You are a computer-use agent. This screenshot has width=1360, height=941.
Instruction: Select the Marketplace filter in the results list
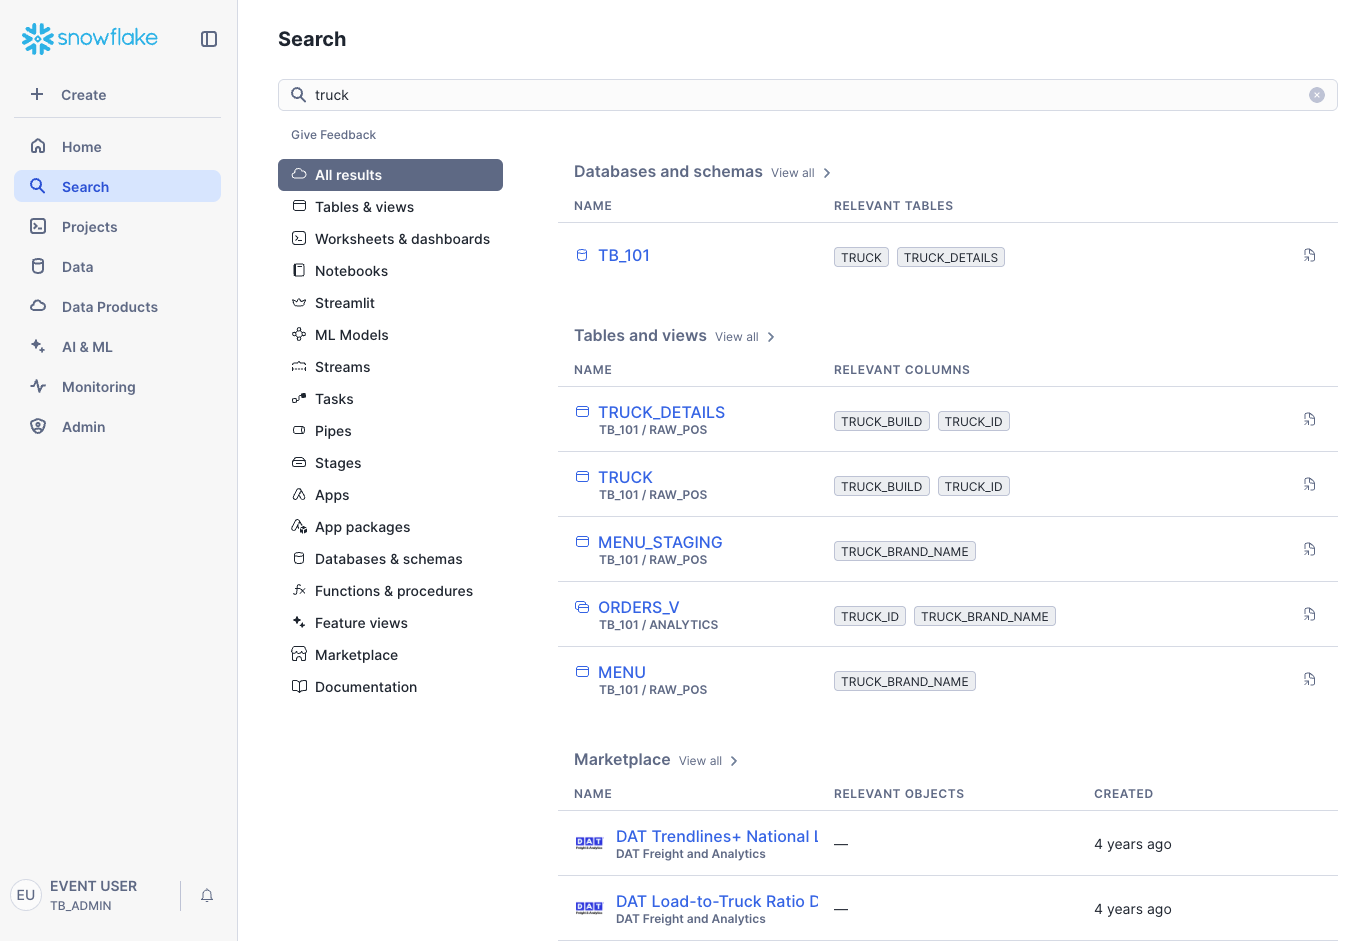pos(355,654)
